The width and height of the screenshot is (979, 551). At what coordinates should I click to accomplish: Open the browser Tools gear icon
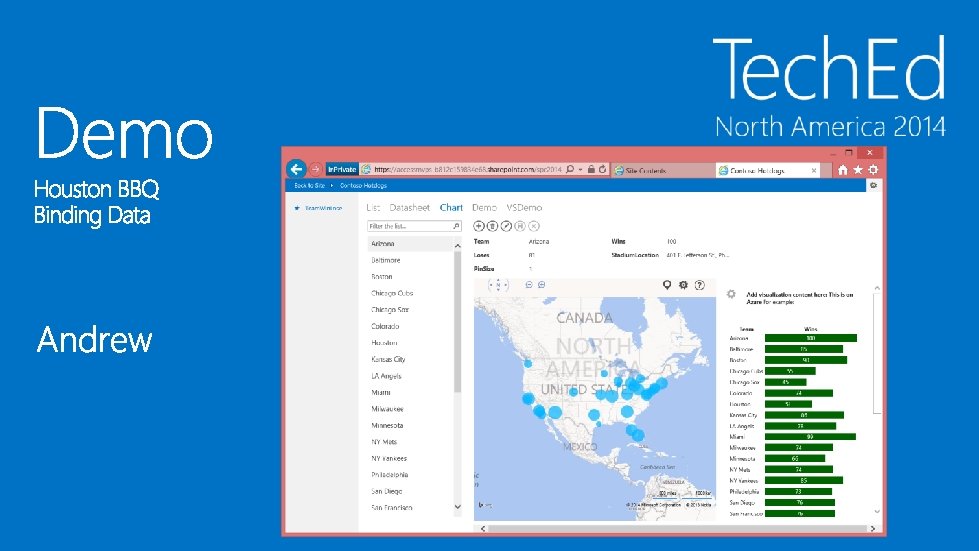click(x=873, y=170)
